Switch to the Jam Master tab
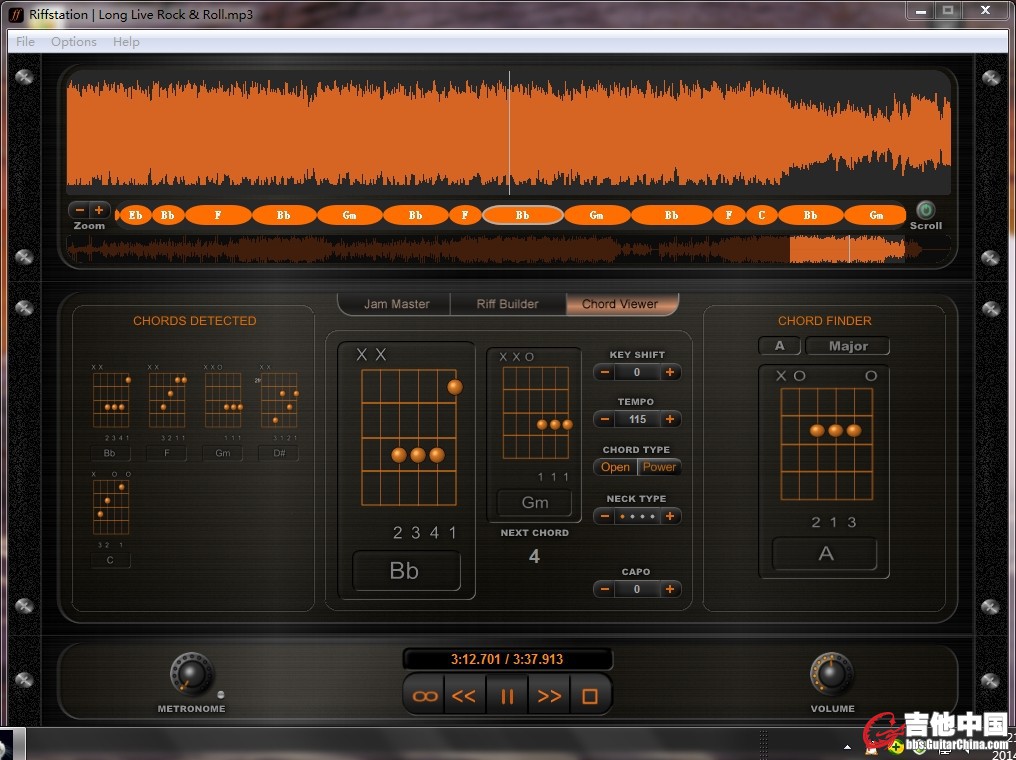 (396, 304)
